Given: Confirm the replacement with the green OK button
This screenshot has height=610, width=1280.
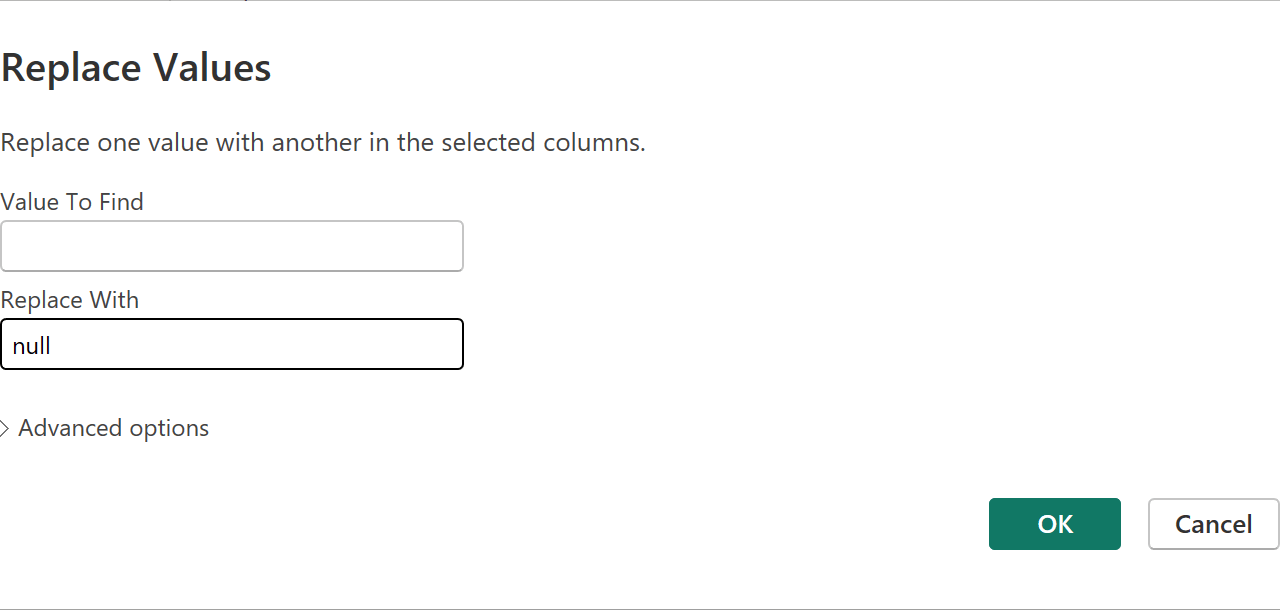Looking at the screenshot, I should 1054,524.
